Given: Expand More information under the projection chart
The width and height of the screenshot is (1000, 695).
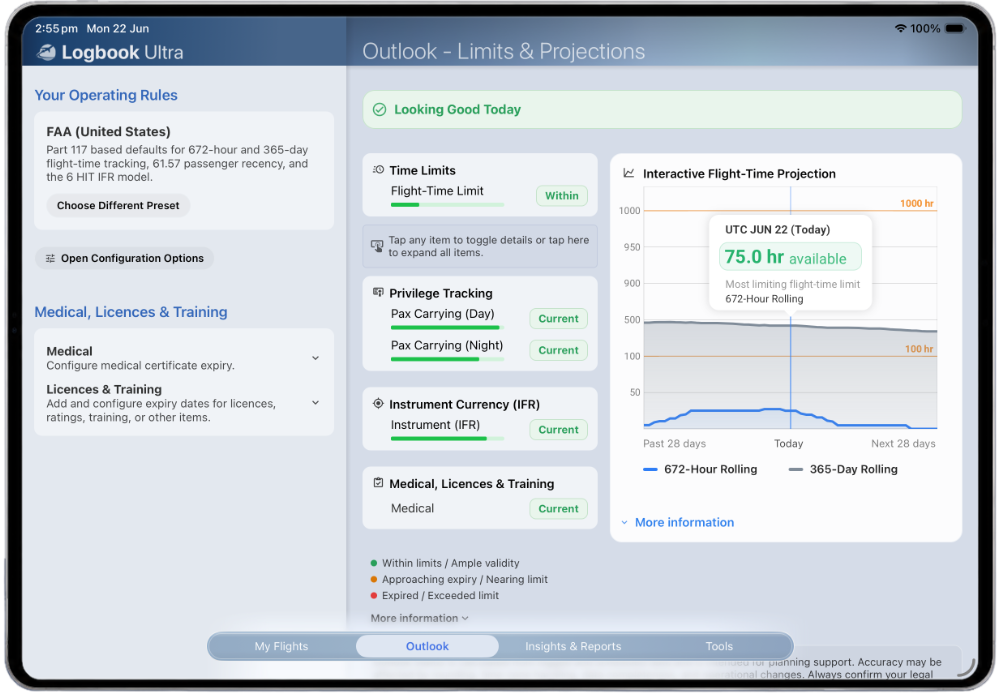Looking at the screenshot, I should pyautogui.click(x=677, y=522).
